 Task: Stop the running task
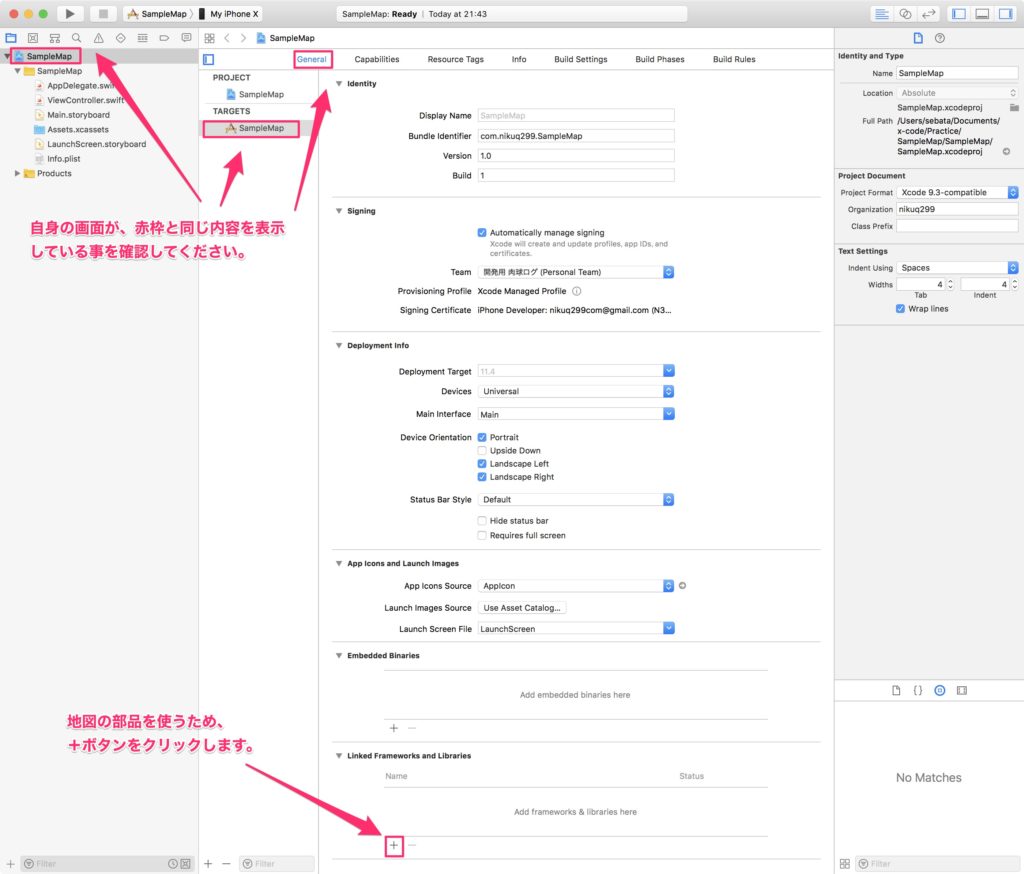(x=103, y=14)
